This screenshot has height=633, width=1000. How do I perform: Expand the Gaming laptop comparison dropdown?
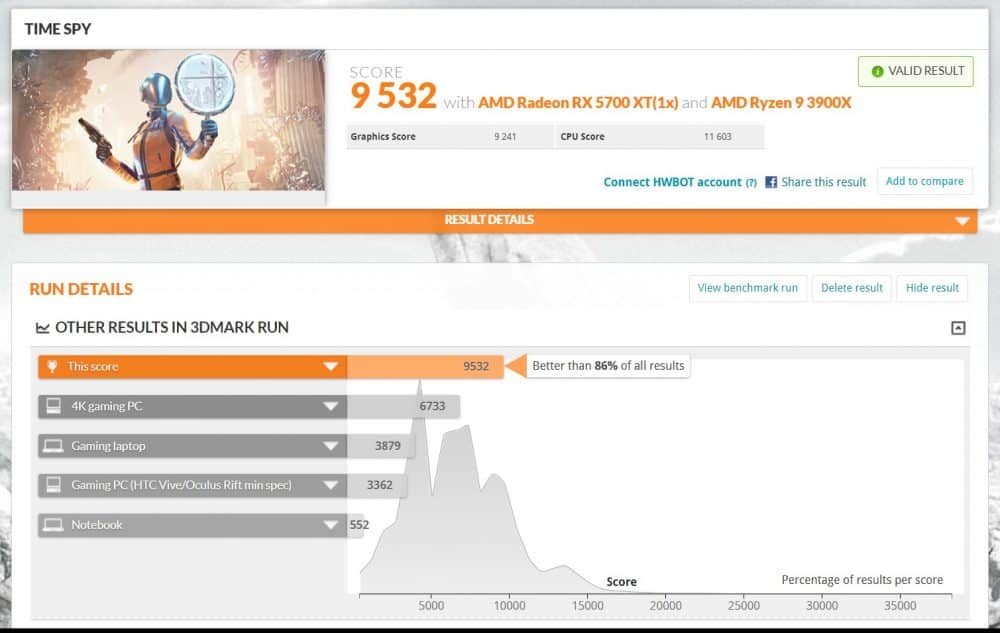[x=330, y=446]
